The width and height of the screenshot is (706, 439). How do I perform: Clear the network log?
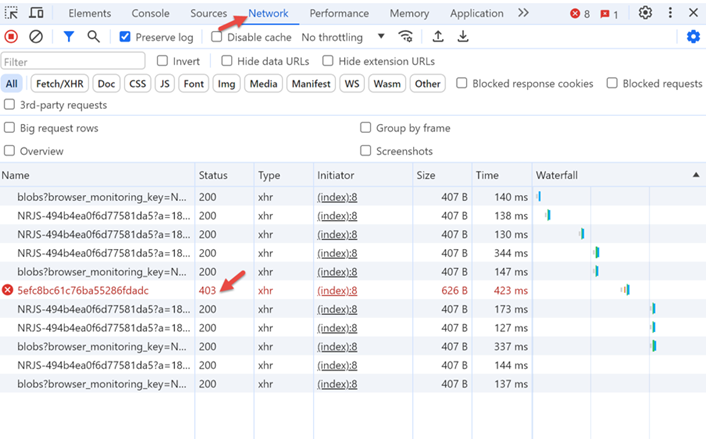[x=36, y=37]
